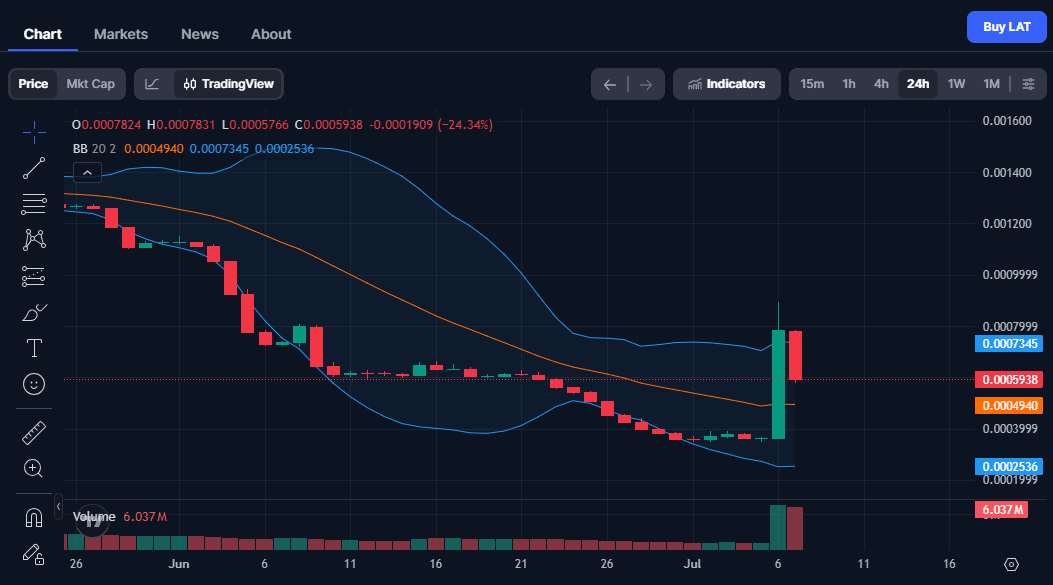The image size is (1053, 585).
Task: Switch to TradingView chart mode
Action: pyautogui.click(x=228, y=84)
